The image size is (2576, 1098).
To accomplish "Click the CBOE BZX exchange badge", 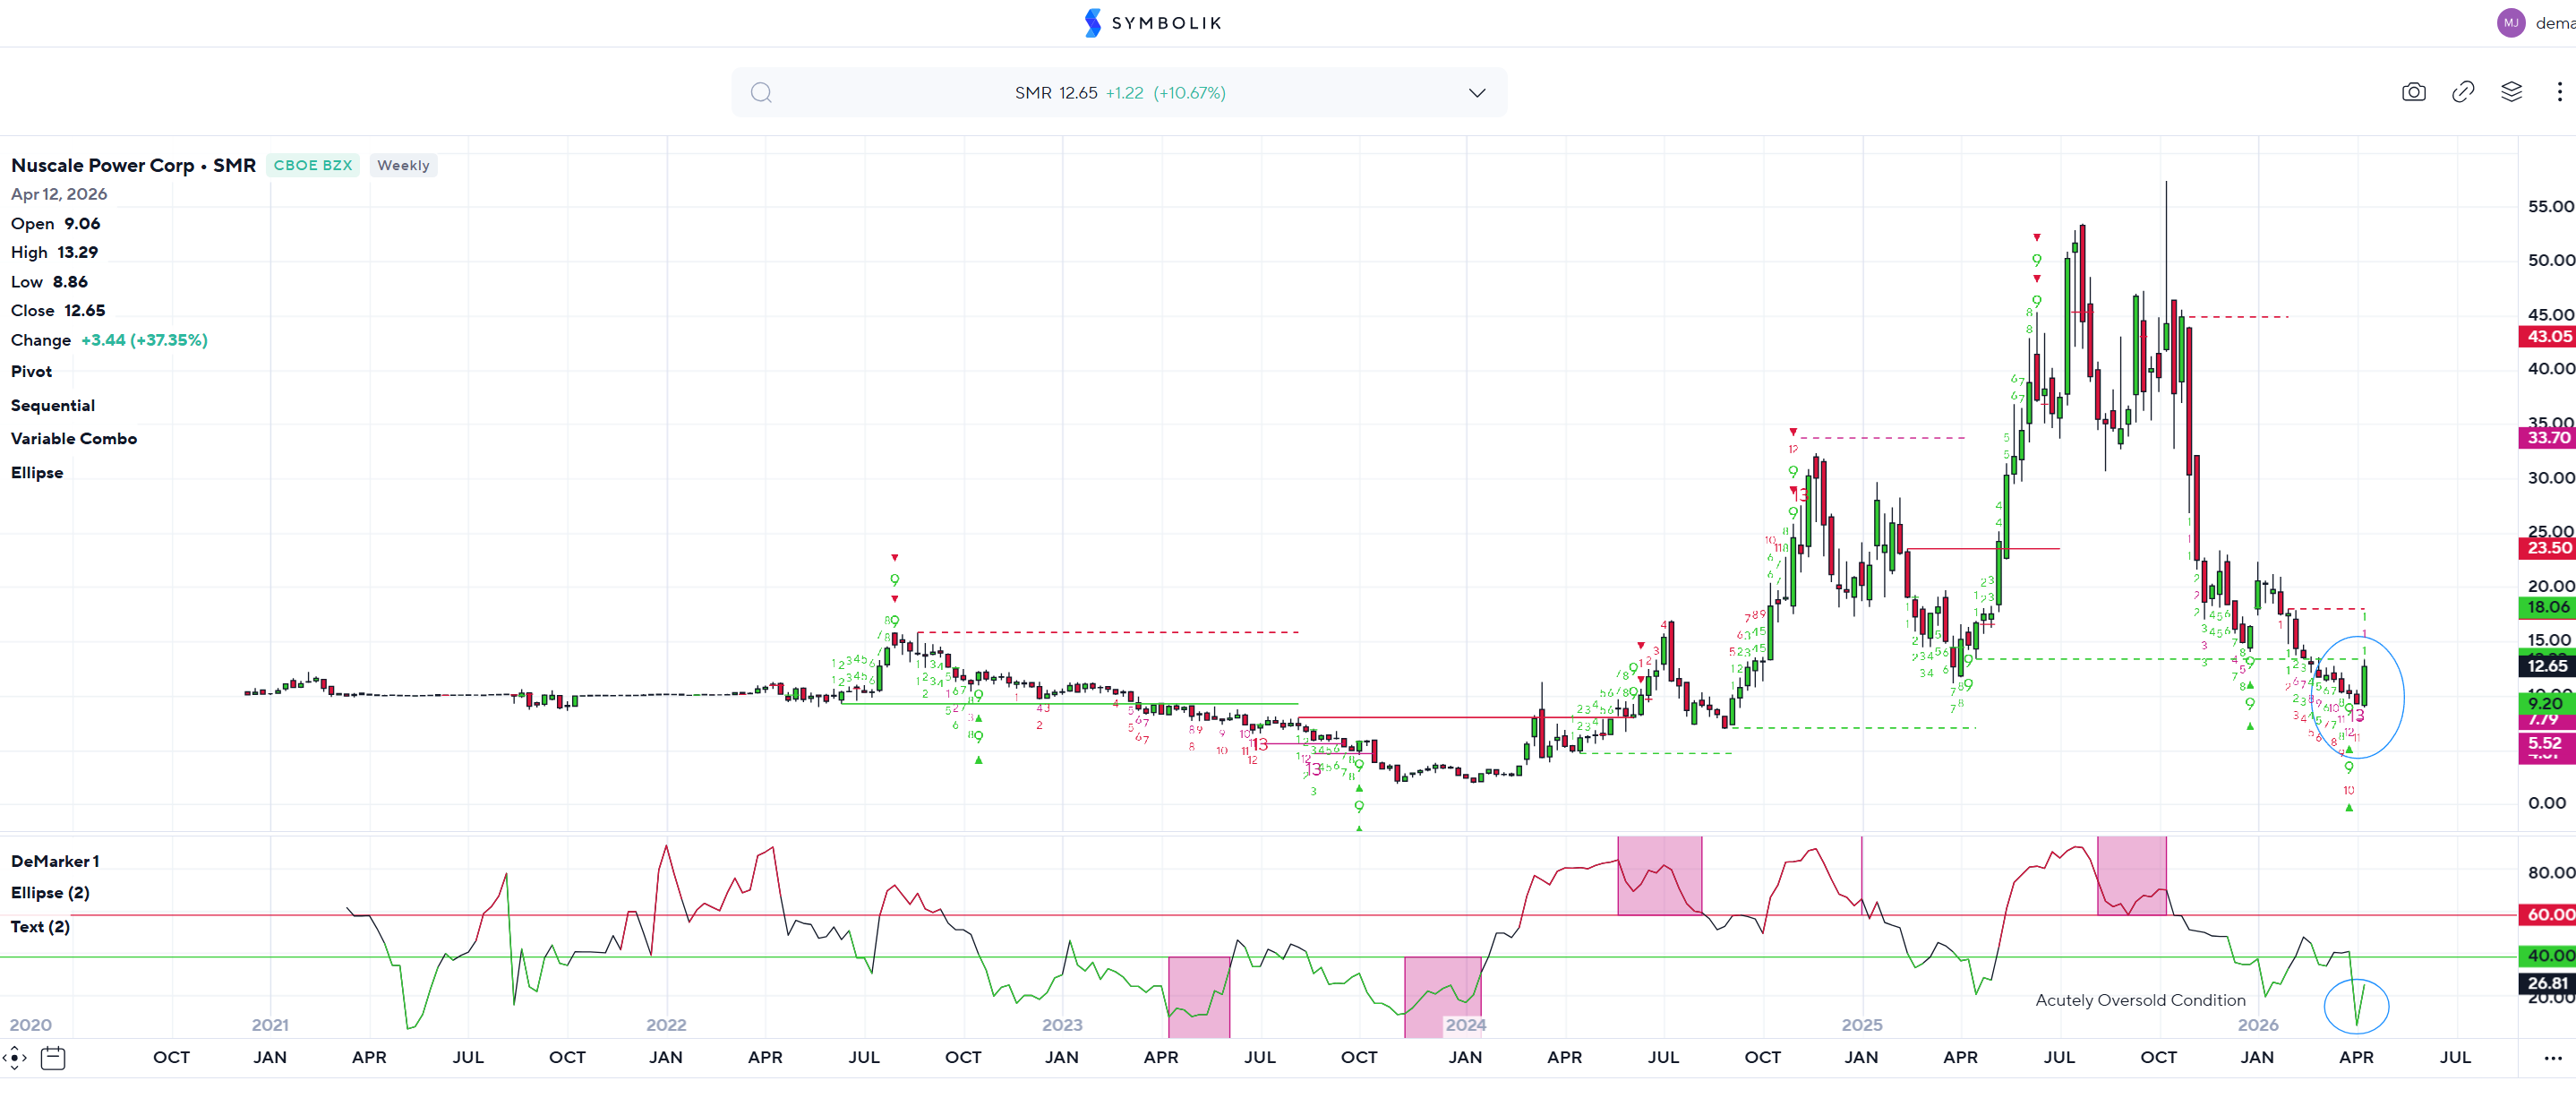I will (x=313, y=165).
